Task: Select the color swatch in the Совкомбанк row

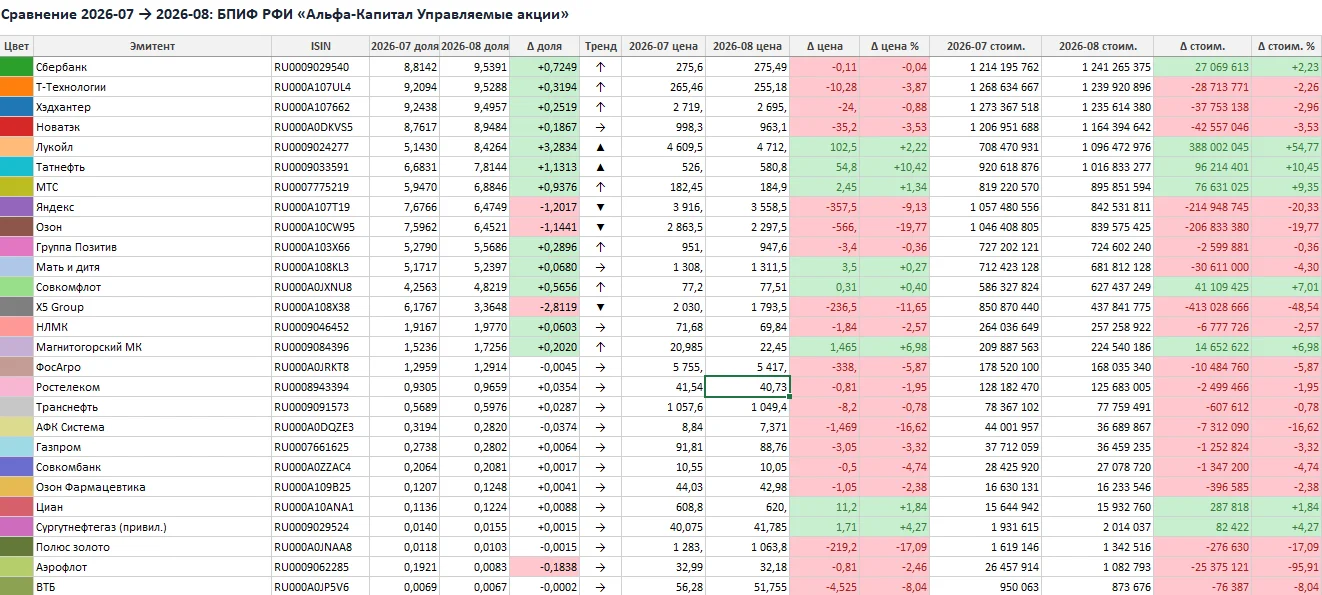Action: 16,467
